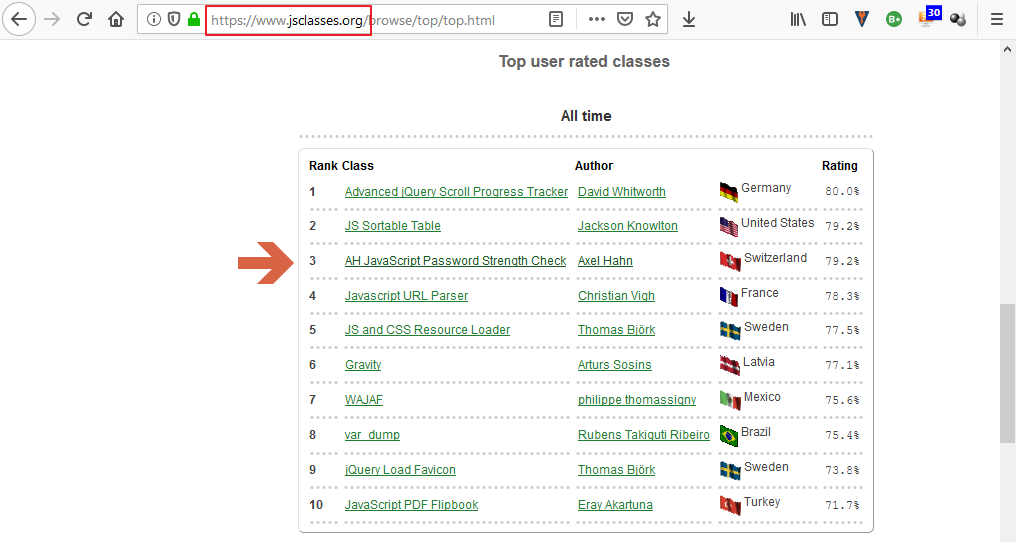Open JavaScript PDF Flipbook class
This screenshot has width=1016, height=542.
coord(411,505)
